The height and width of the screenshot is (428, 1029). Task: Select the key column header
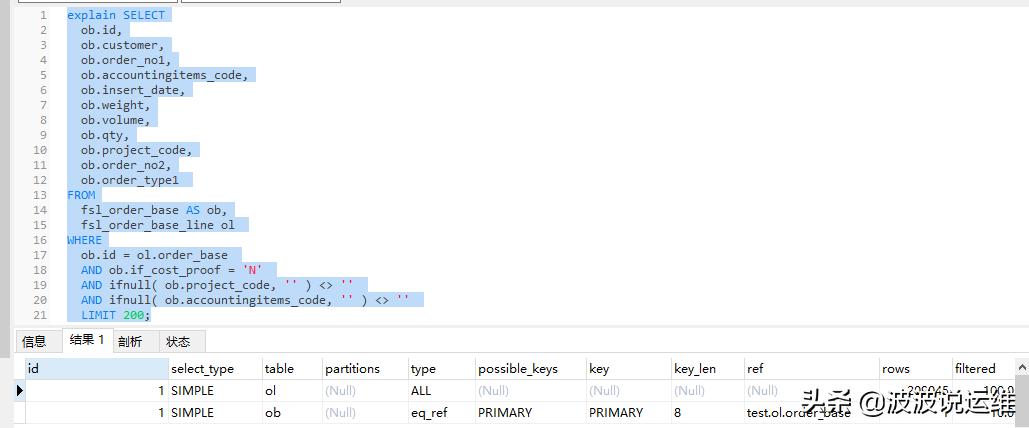tap(629, 368)
